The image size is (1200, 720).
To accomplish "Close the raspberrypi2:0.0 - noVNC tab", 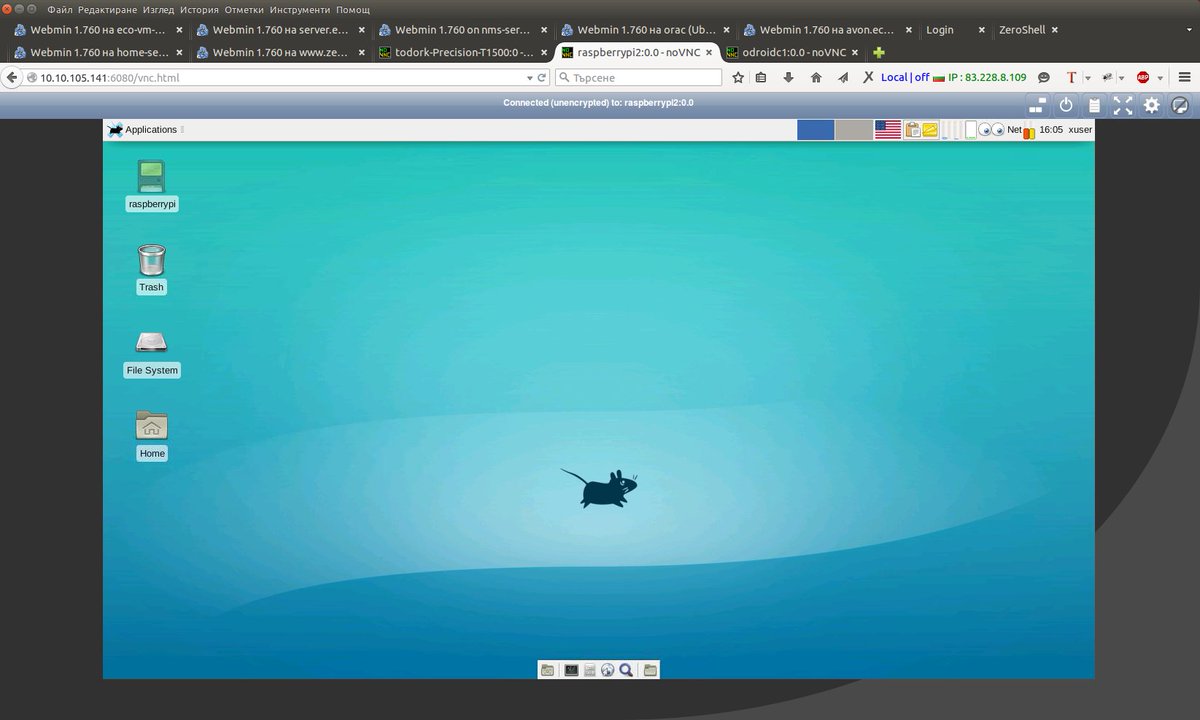I will pyautogui.click(x=708, y=52).
